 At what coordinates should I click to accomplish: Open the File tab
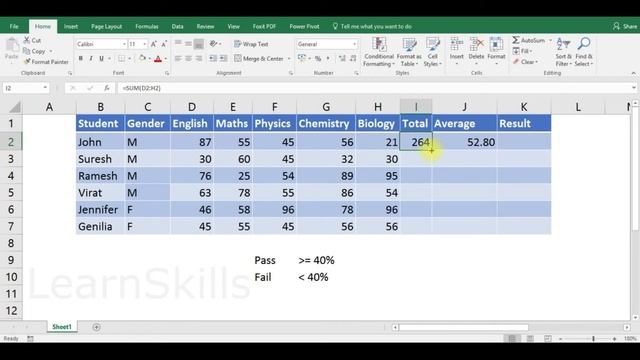click(x=14, y=27)
